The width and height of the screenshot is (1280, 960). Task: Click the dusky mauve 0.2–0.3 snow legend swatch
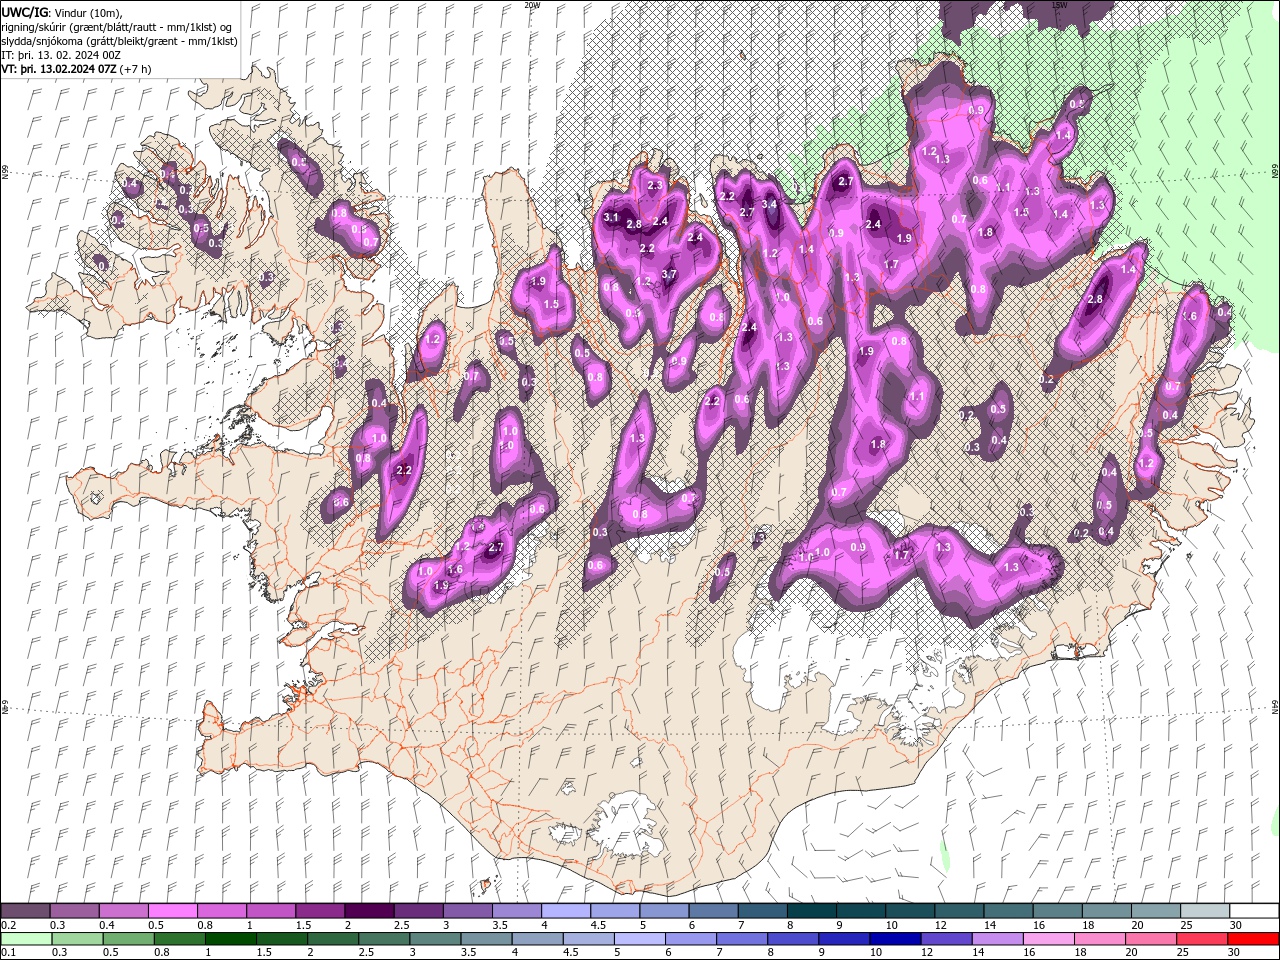[x=25, y=911]
